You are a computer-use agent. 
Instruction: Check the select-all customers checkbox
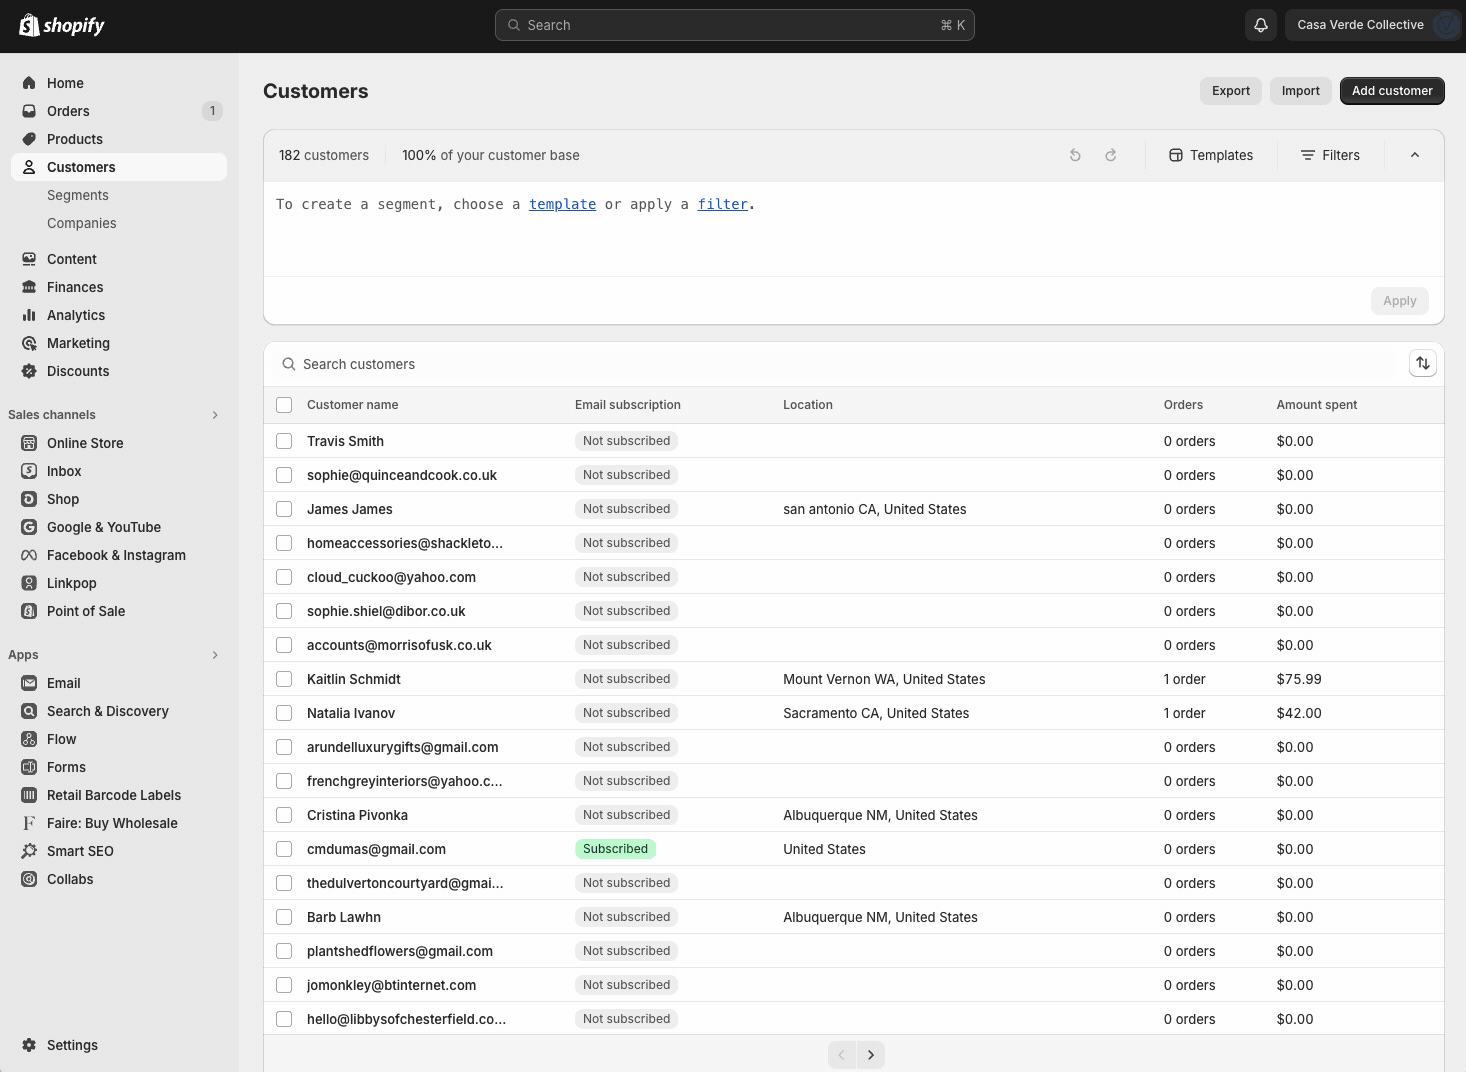coord(284,405)
